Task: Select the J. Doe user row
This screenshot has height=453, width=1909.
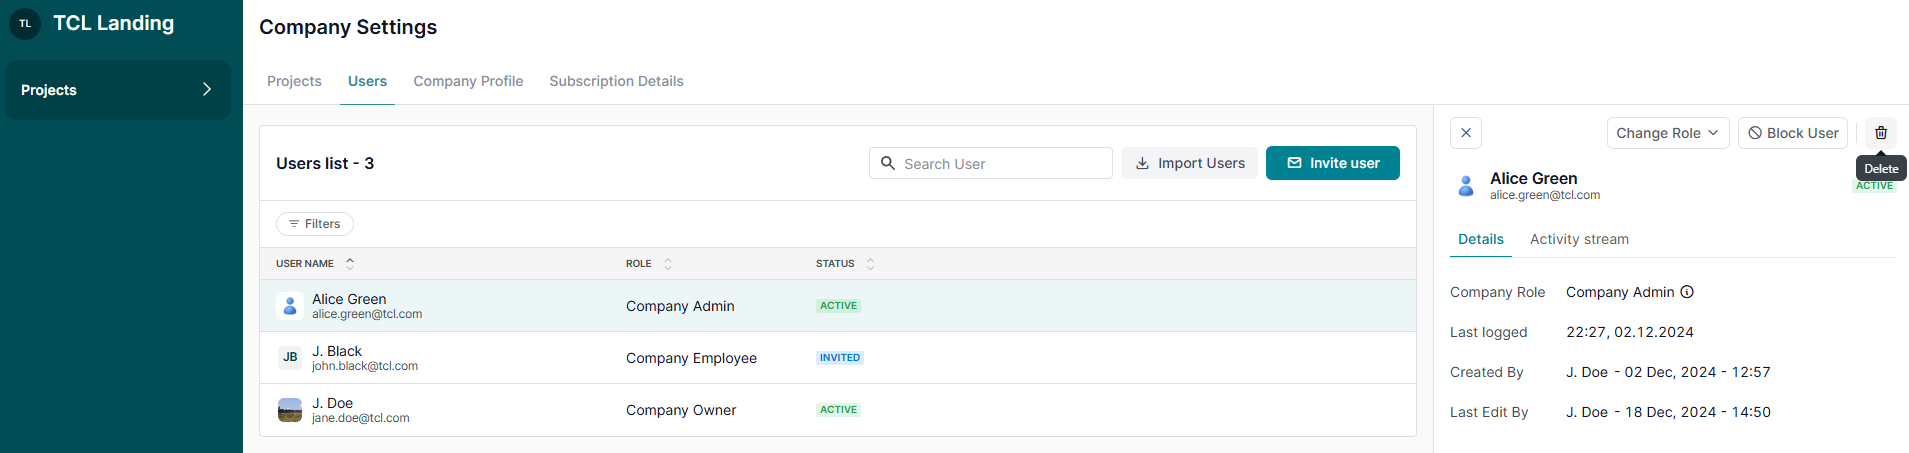Action: (x=838, y=410)
